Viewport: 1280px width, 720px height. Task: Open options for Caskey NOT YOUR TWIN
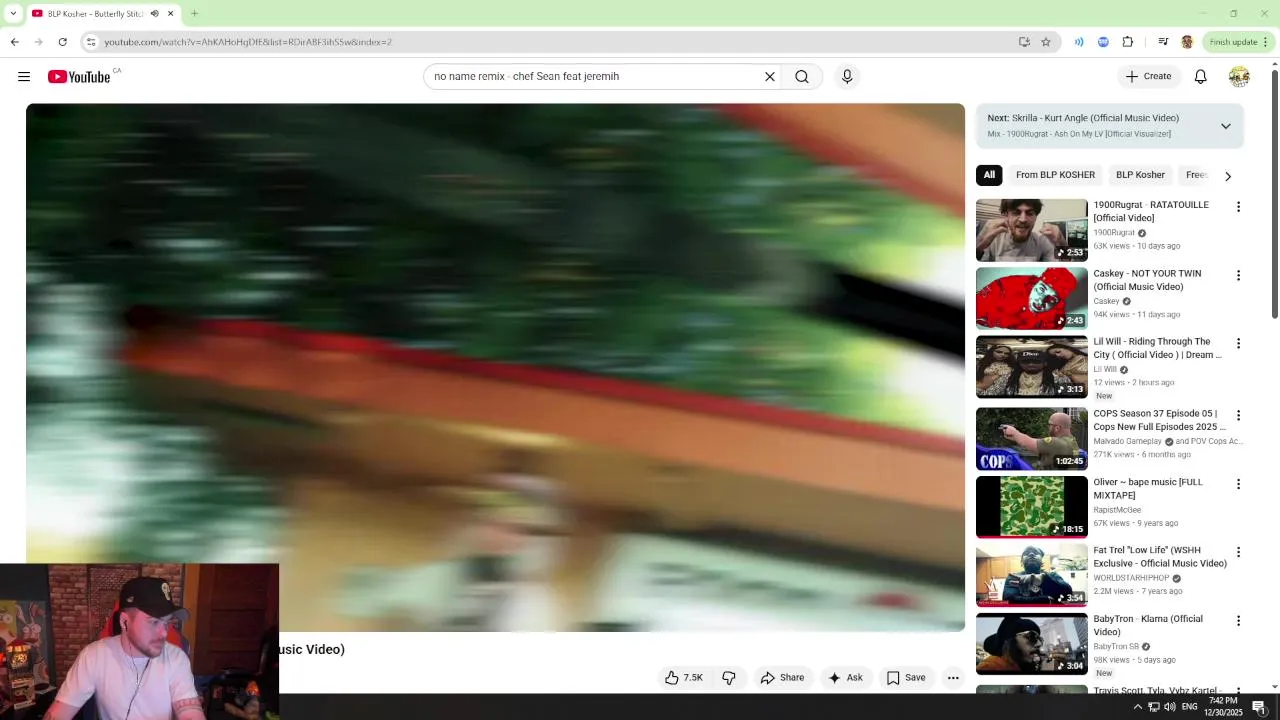click(x=1238, y=275)
